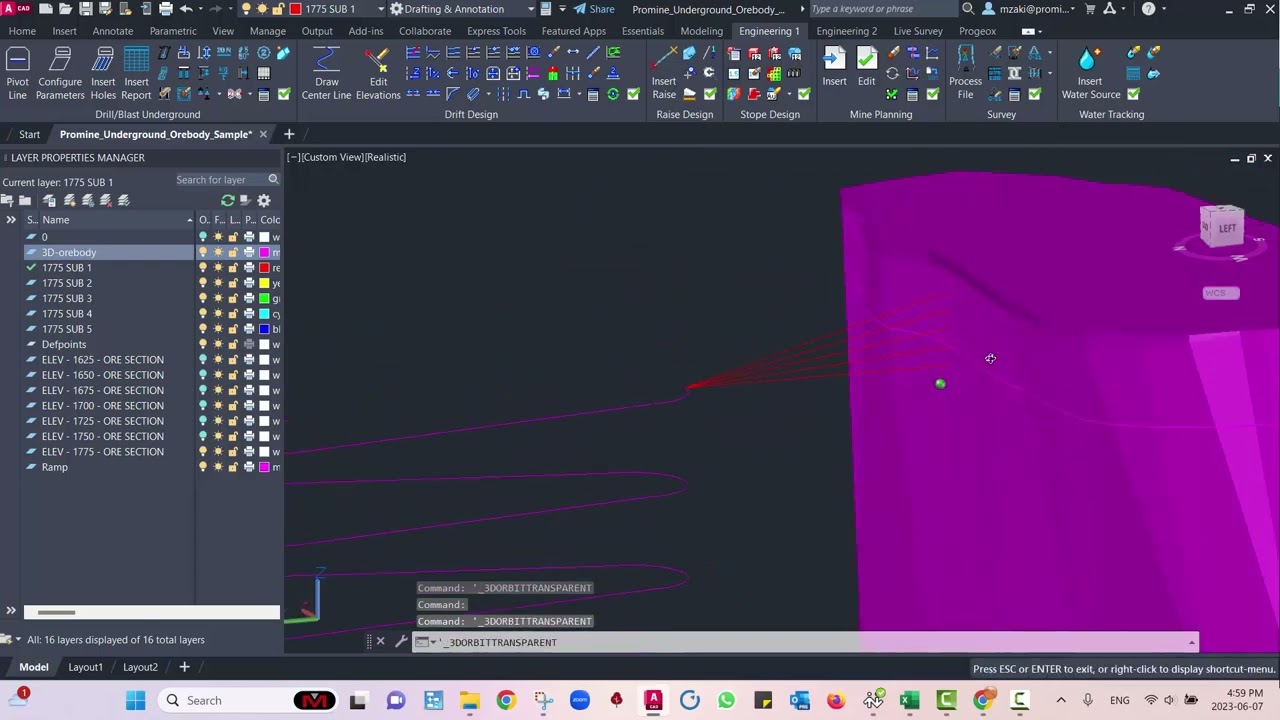The image size is (1280, 720).
Task: Toggle visibility bulb of 3D-orebody layer
Action: 203,252
